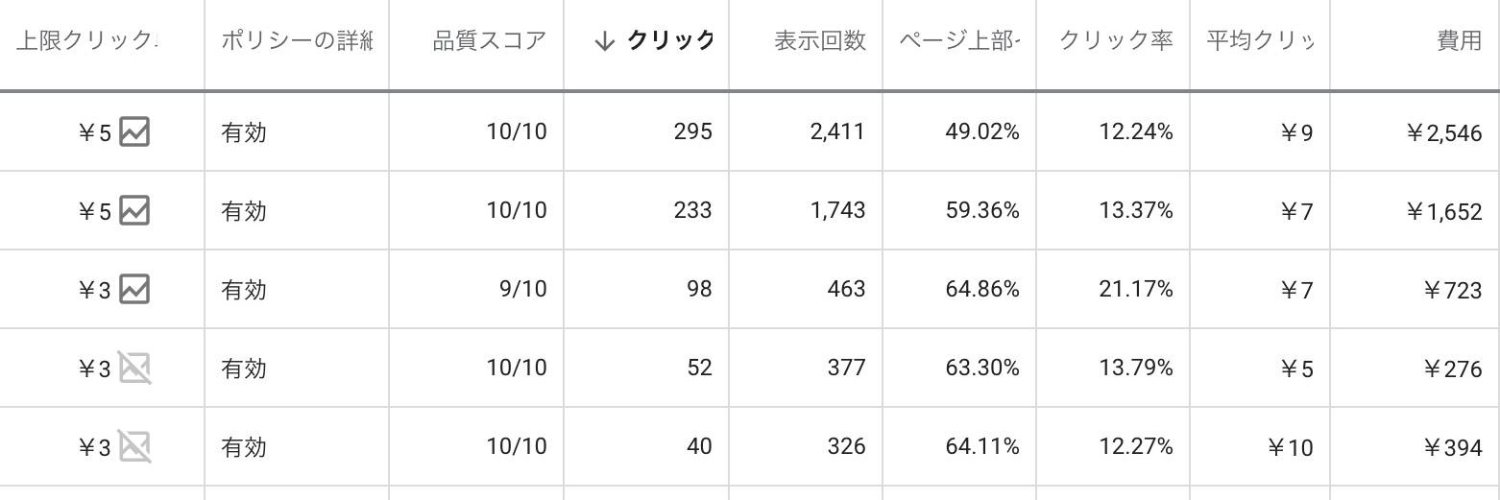Screen dimensions: 1500x500
Task: Open bid simulator icon in 233-clicks row
Action: pyautogui.click(x=134, y=211)
